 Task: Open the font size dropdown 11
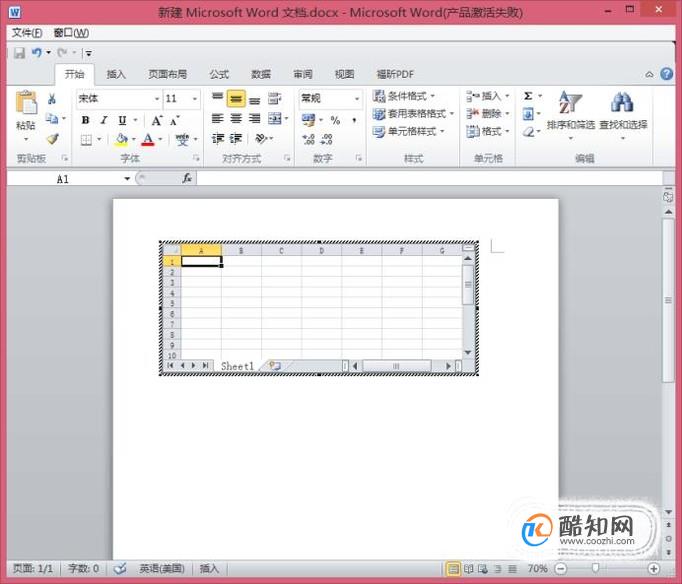pyautogui.click(x=194, y=99)
